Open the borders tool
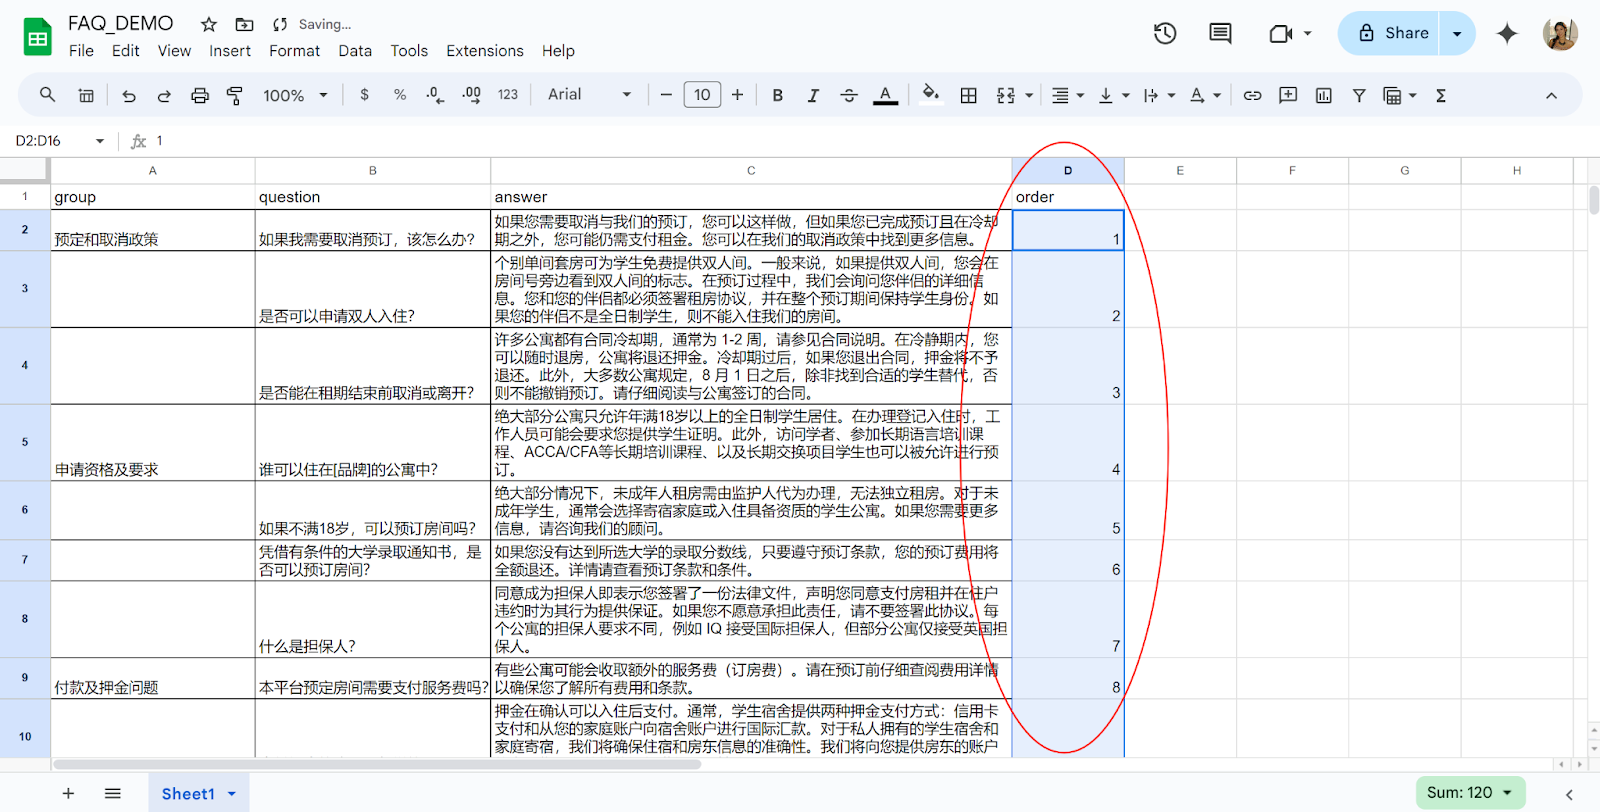The image size is (1600, 812). [968, 95]
